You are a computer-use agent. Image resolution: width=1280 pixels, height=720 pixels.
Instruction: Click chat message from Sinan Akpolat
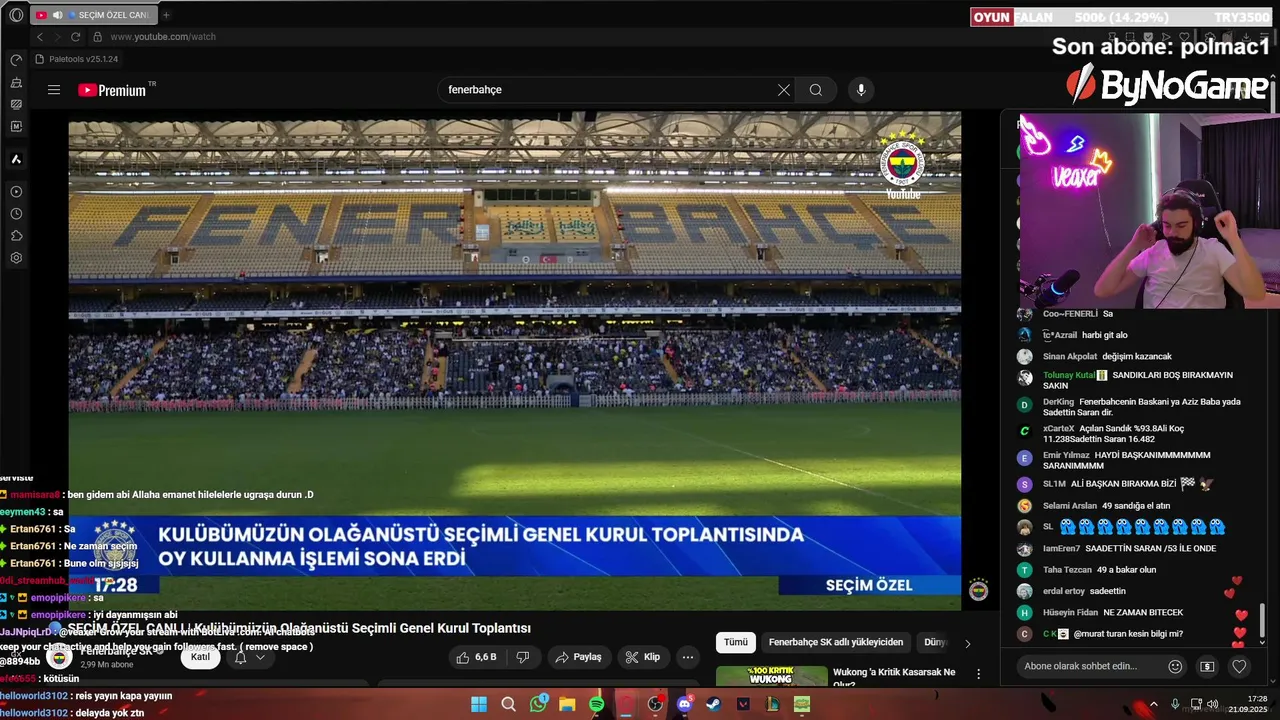[x=1107, y=356]
